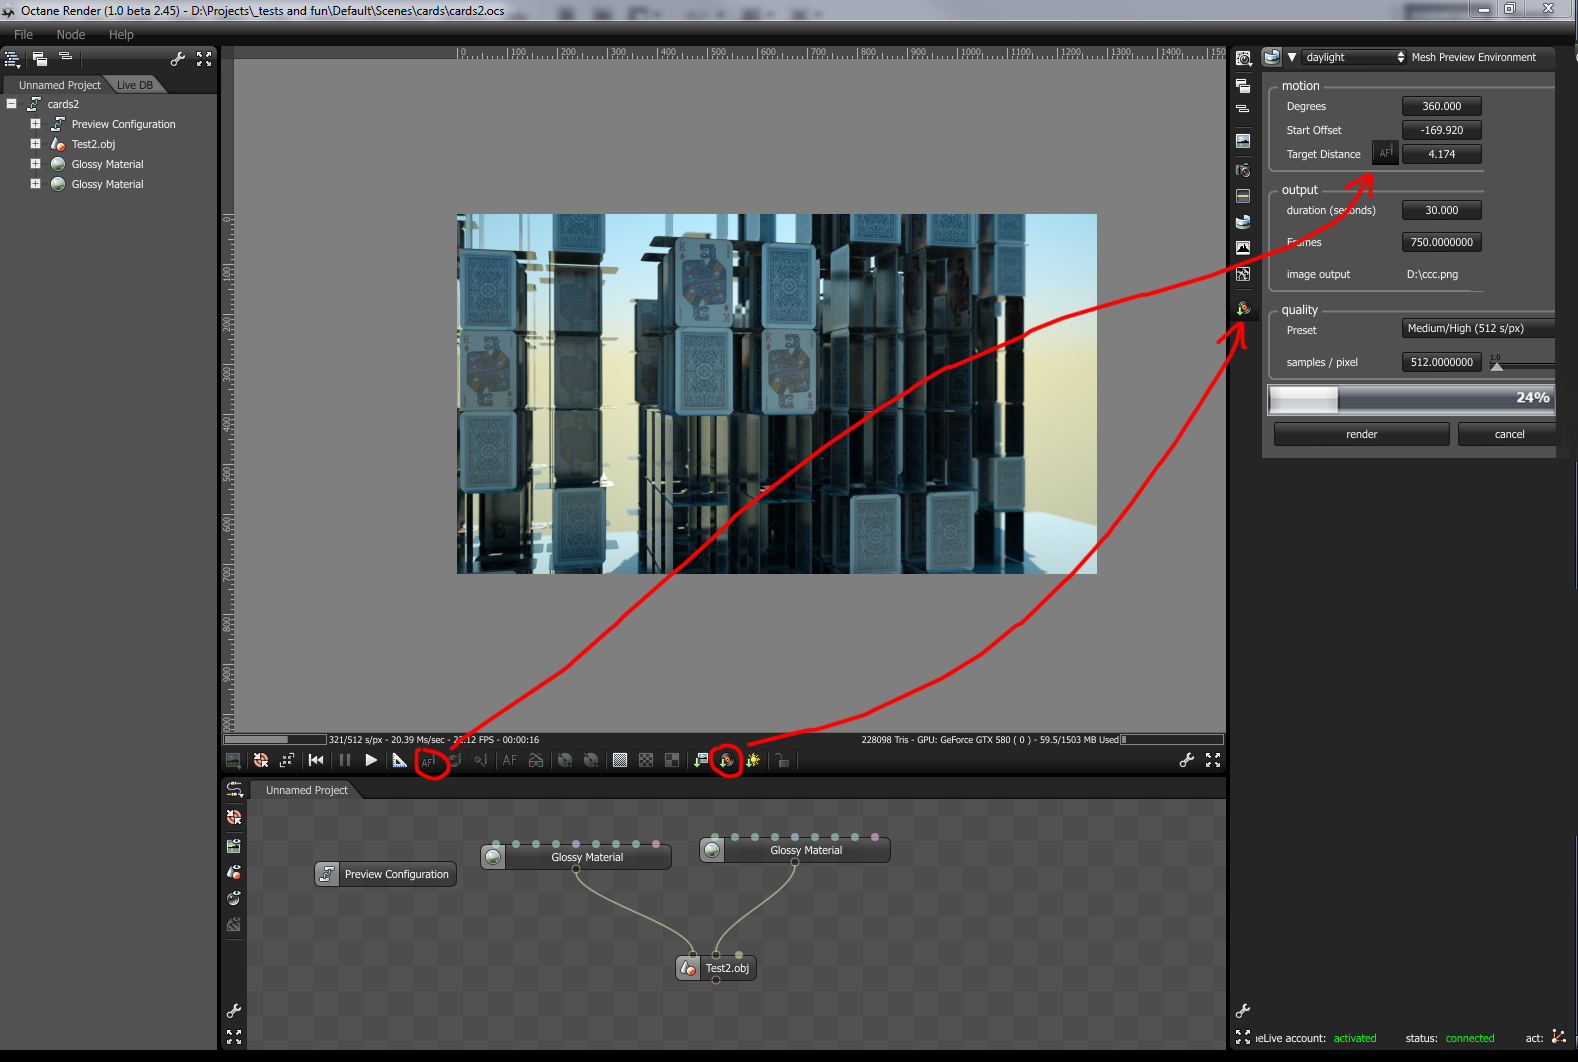Screen dimensions: 1578x1062
Task: Click the imager histogram icon in the inspector sidebar
Action: click(1243, 248)
